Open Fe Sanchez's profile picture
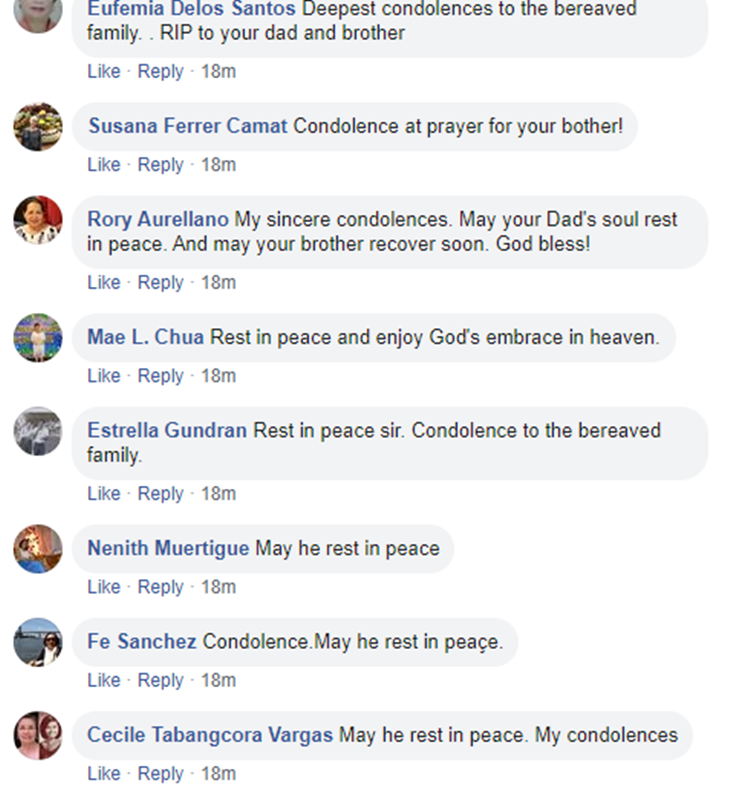The width and height of the screenshot is (750, 791). coord(38,642)
